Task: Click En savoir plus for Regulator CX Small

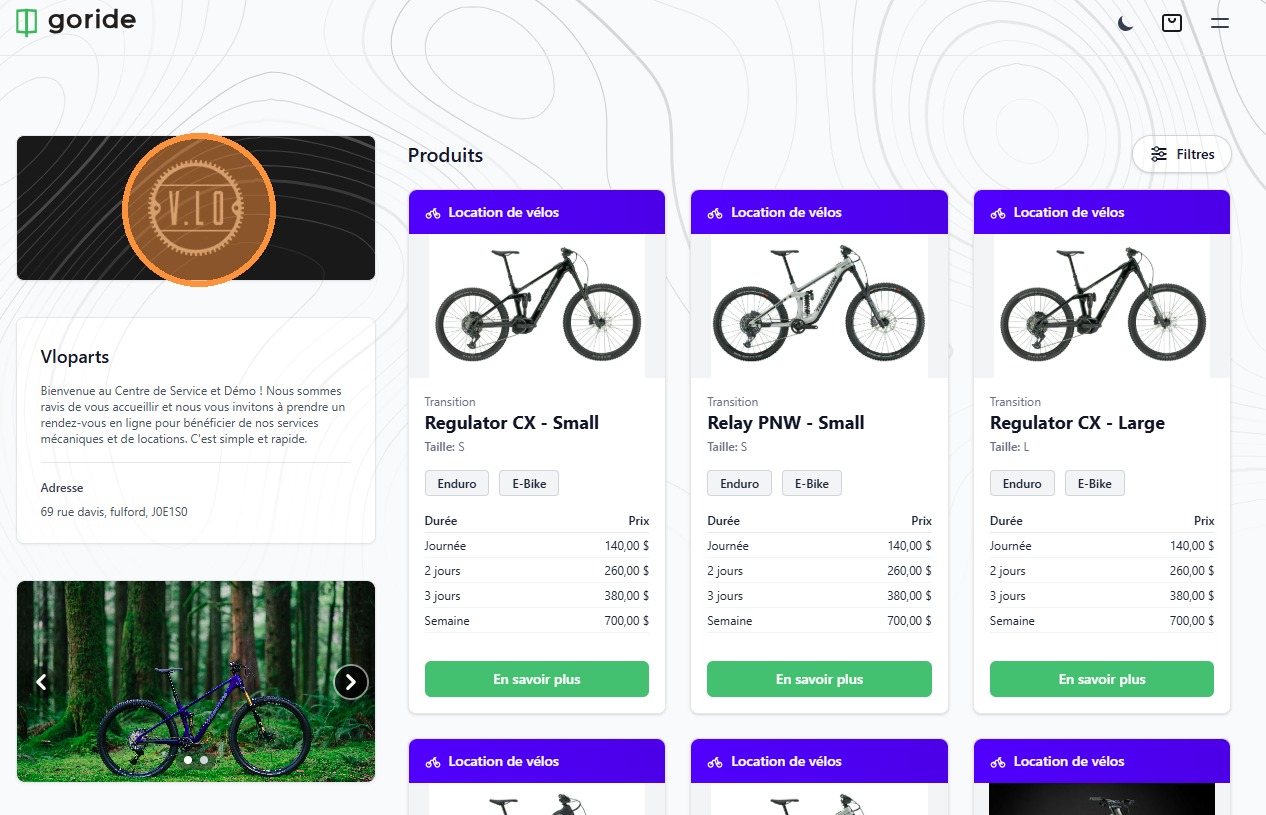Action: pyautogui.click(x=537, y=679)
